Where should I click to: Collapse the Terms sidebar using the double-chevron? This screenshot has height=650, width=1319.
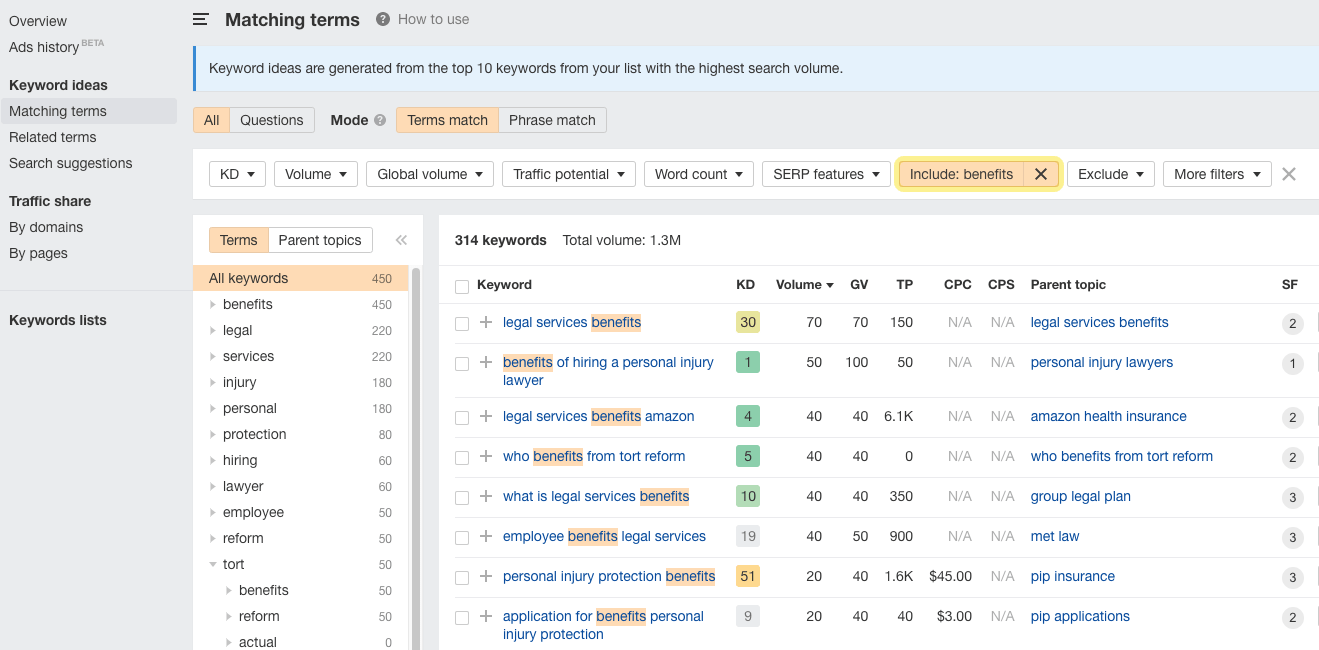tap(401, 239)
